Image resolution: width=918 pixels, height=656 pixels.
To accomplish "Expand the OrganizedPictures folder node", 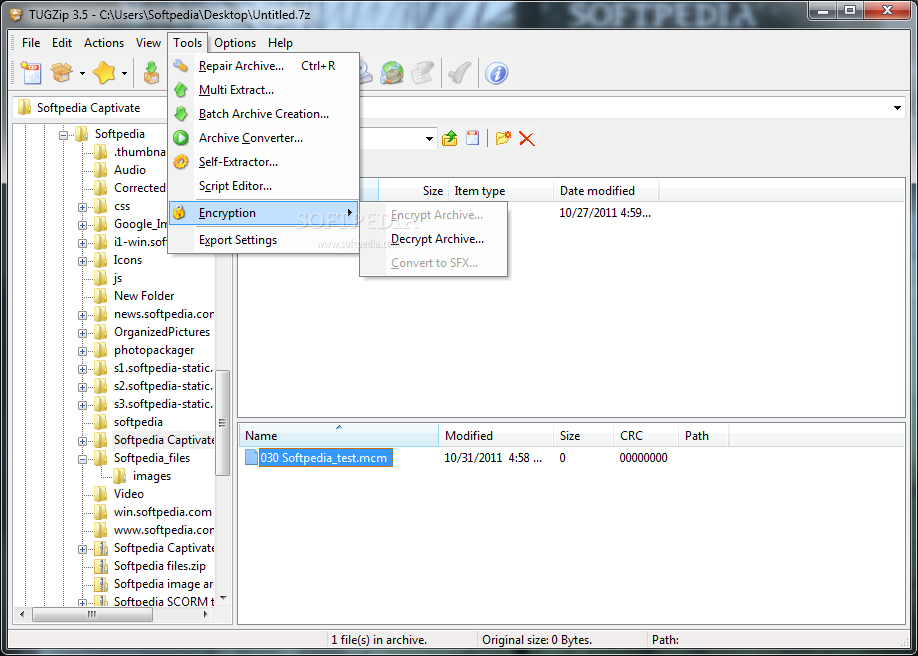I will 82,333.
